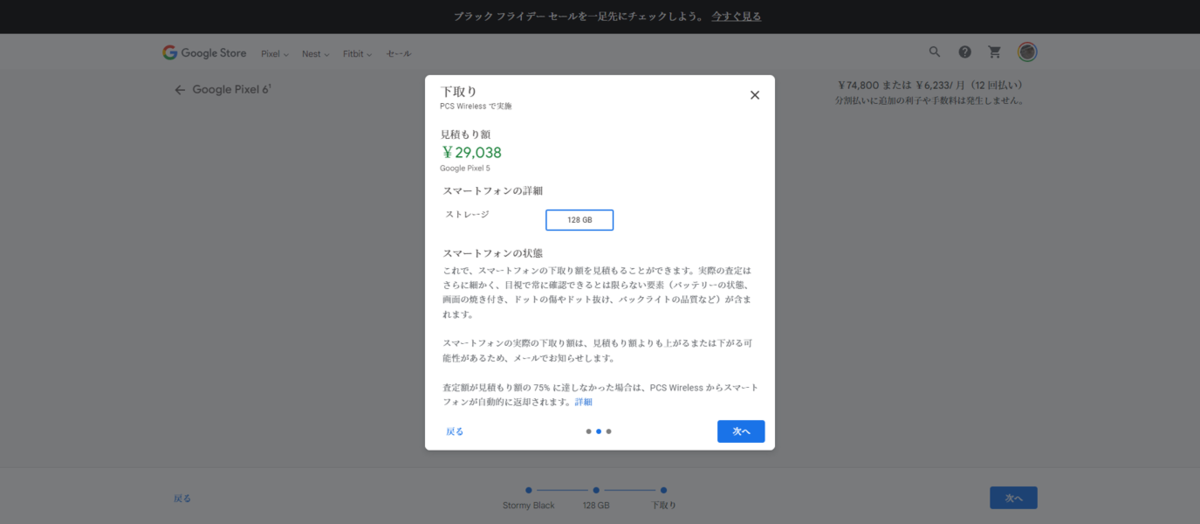1200x524 pixels.
Task: Click 次へ button on the page bottom bar
Action: [1013, 498]
